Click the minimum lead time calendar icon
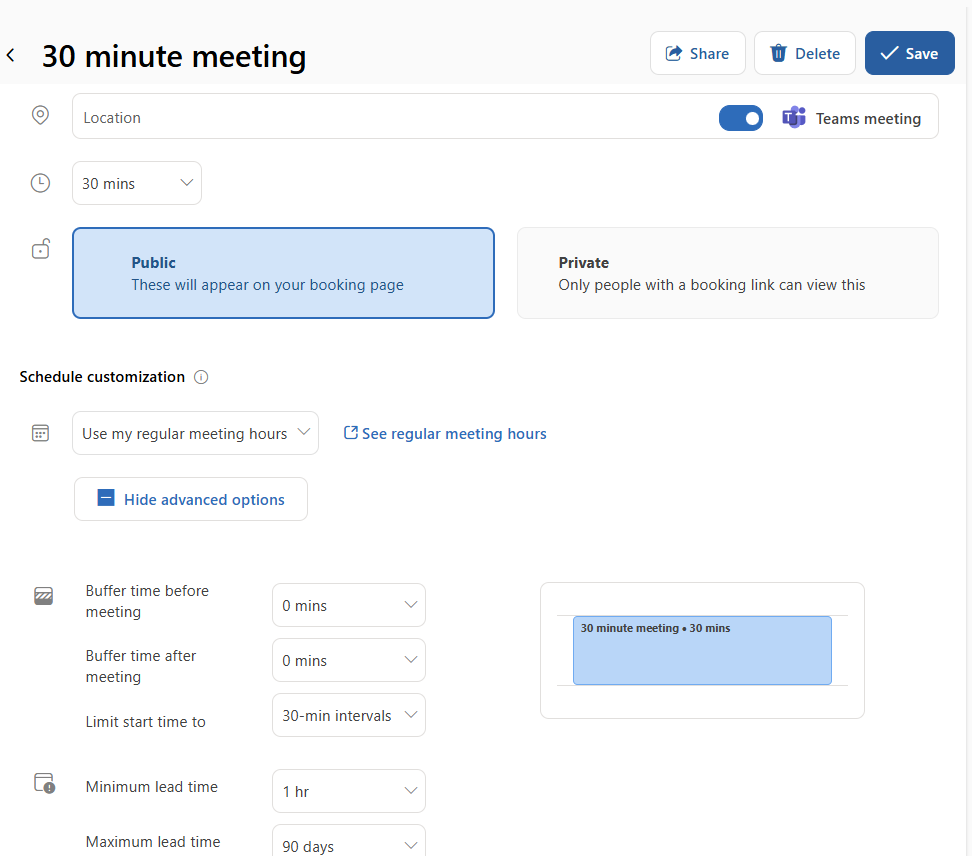Viewport: 972px width, 856px height. [44, 783]
